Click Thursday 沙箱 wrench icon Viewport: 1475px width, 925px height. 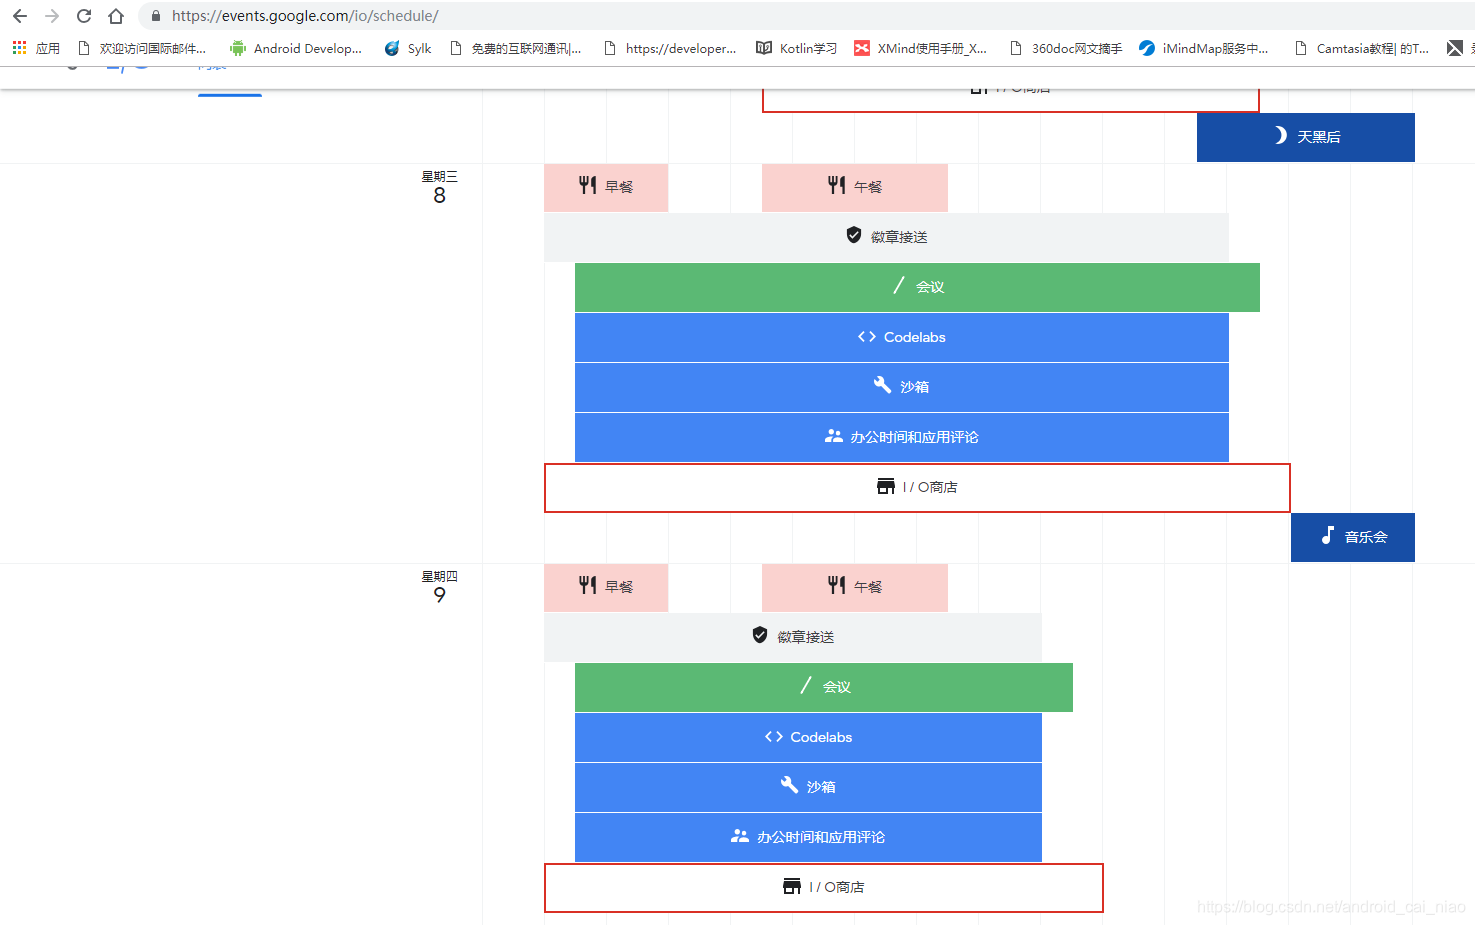790,785
